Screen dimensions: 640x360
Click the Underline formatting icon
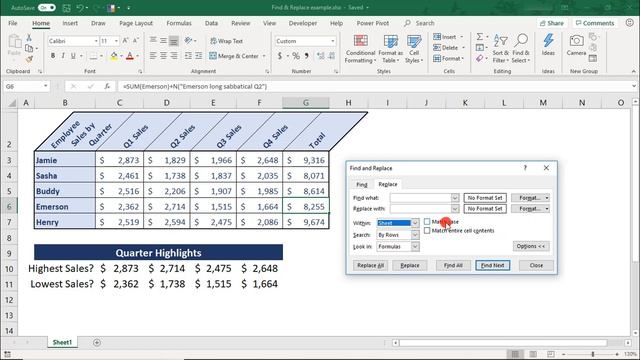click(73, 56)
